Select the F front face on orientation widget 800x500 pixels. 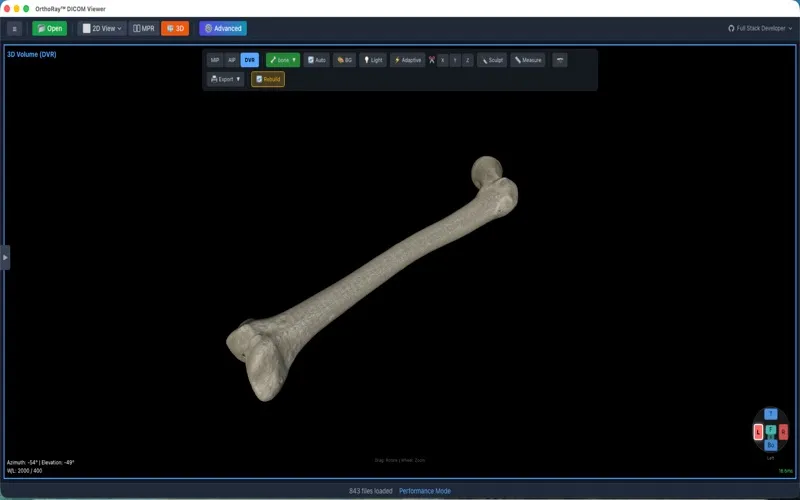(770, 430)
